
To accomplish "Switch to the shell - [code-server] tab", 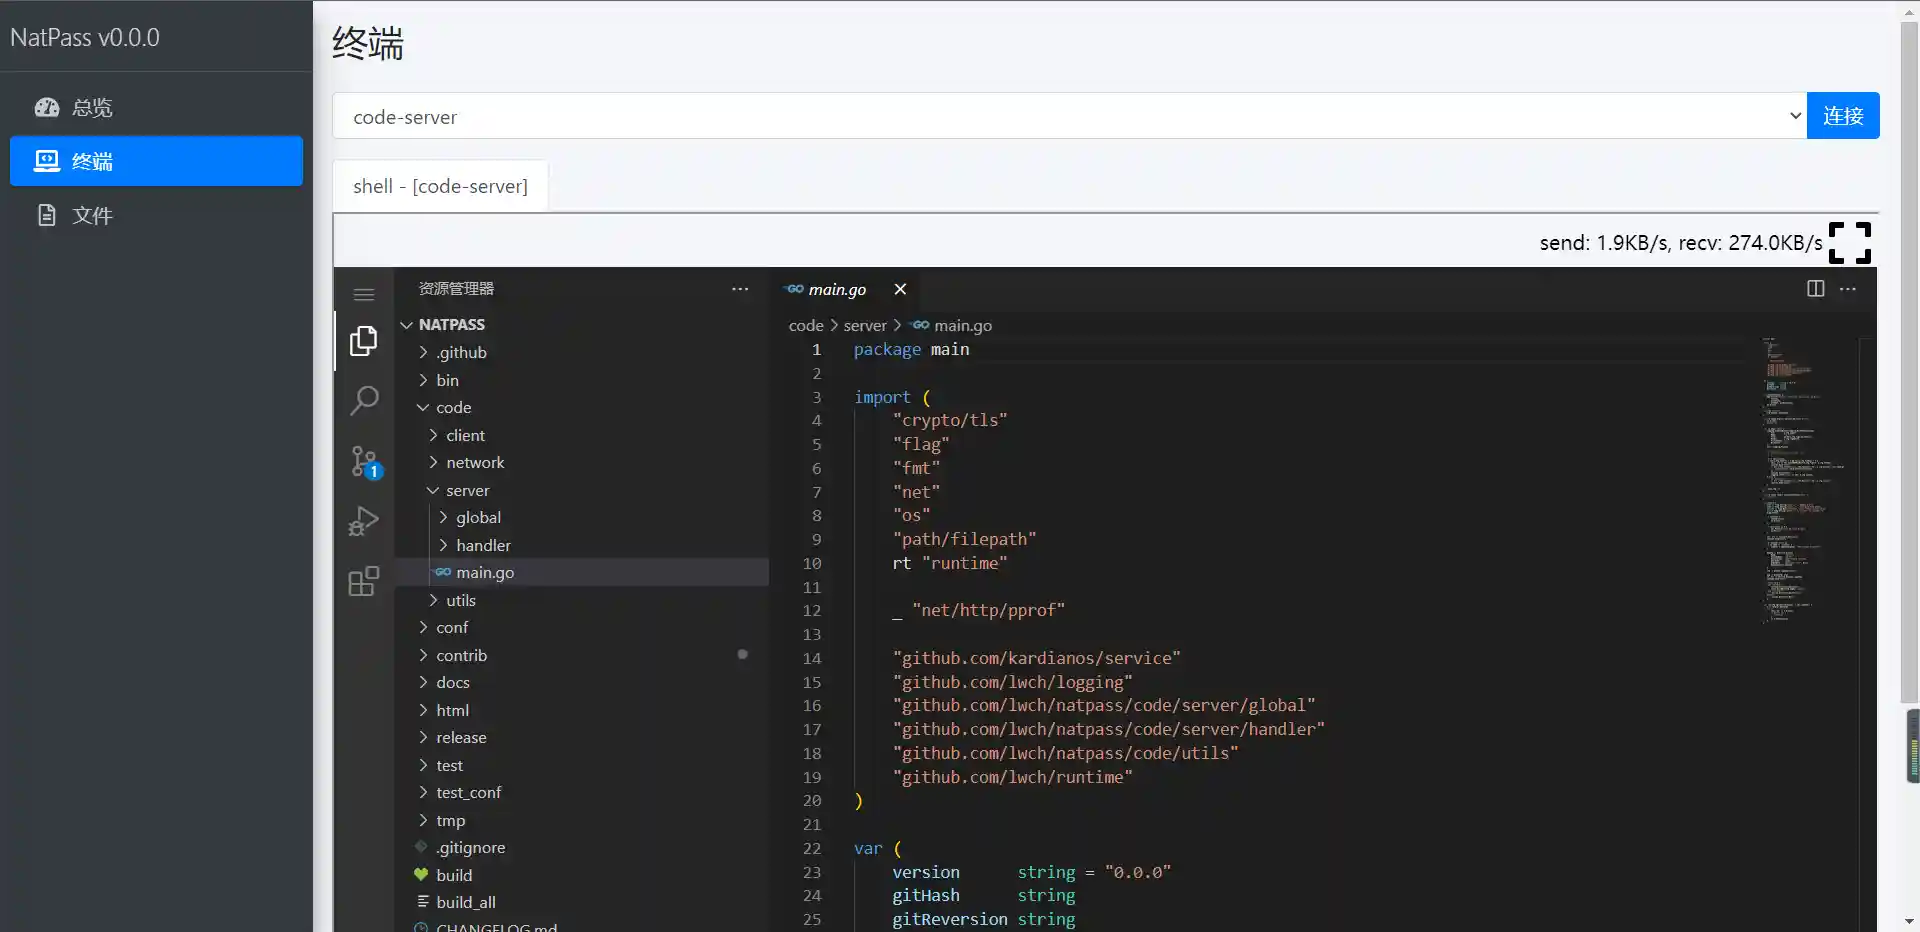I will pyautogui.click(x=440, y=186).
